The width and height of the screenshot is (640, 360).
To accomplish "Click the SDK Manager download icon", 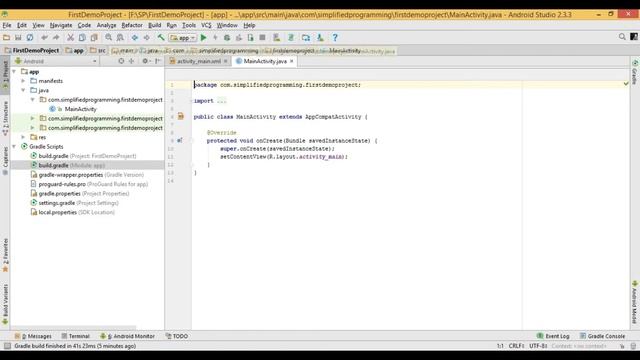I will click(320, 38).
